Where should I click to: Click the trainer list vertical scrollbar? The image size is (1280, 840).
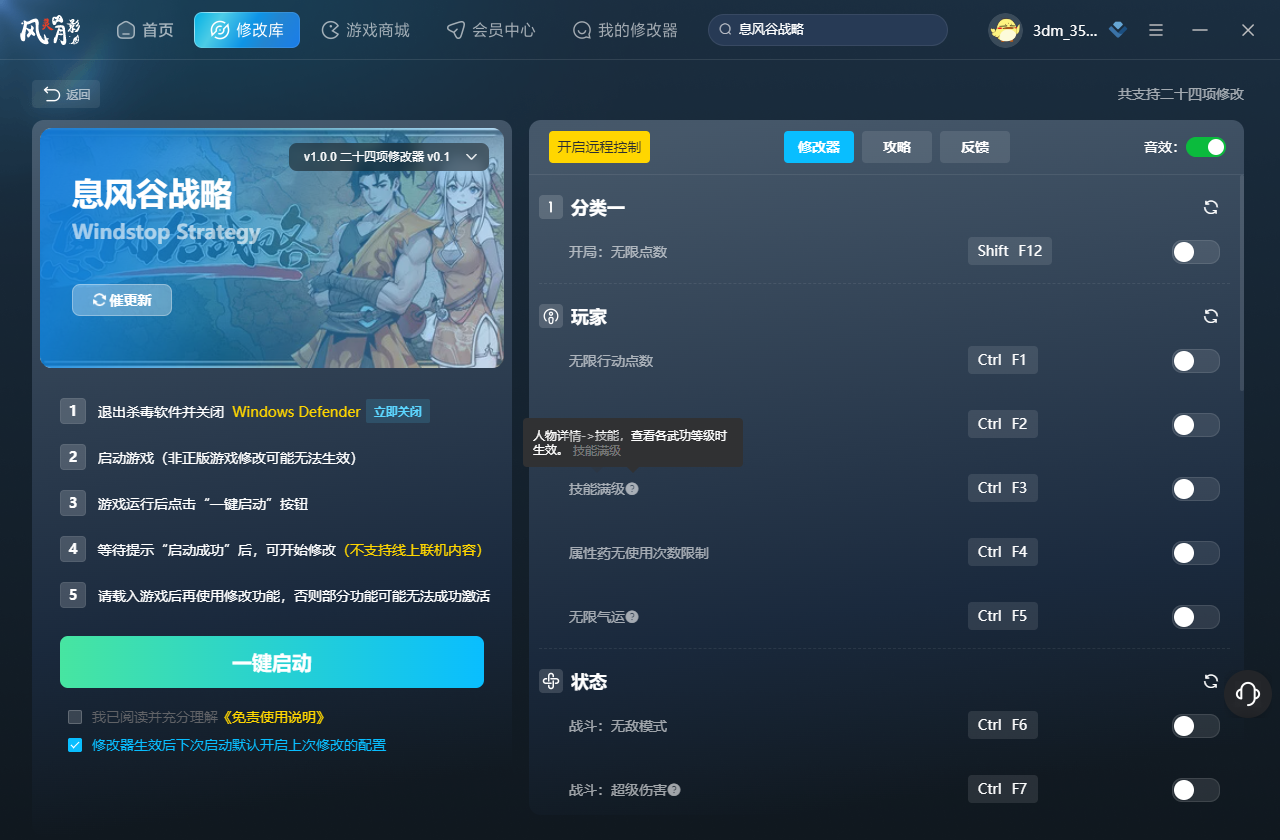point(1241,283)
